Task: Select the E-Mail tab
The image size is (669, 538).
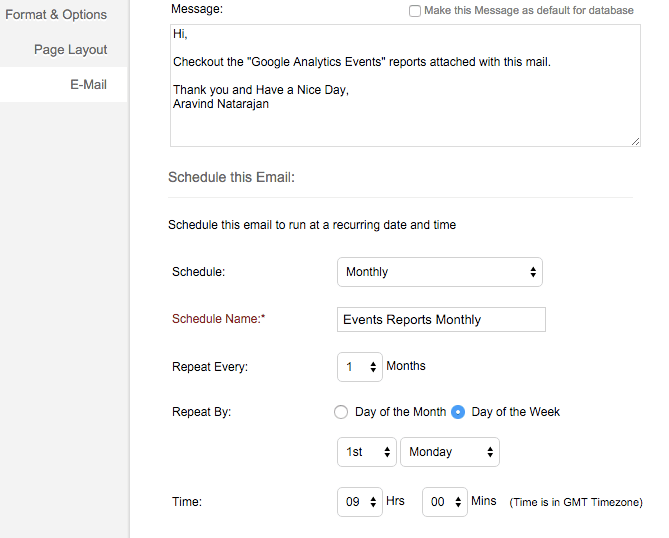Action: (88, 85)
